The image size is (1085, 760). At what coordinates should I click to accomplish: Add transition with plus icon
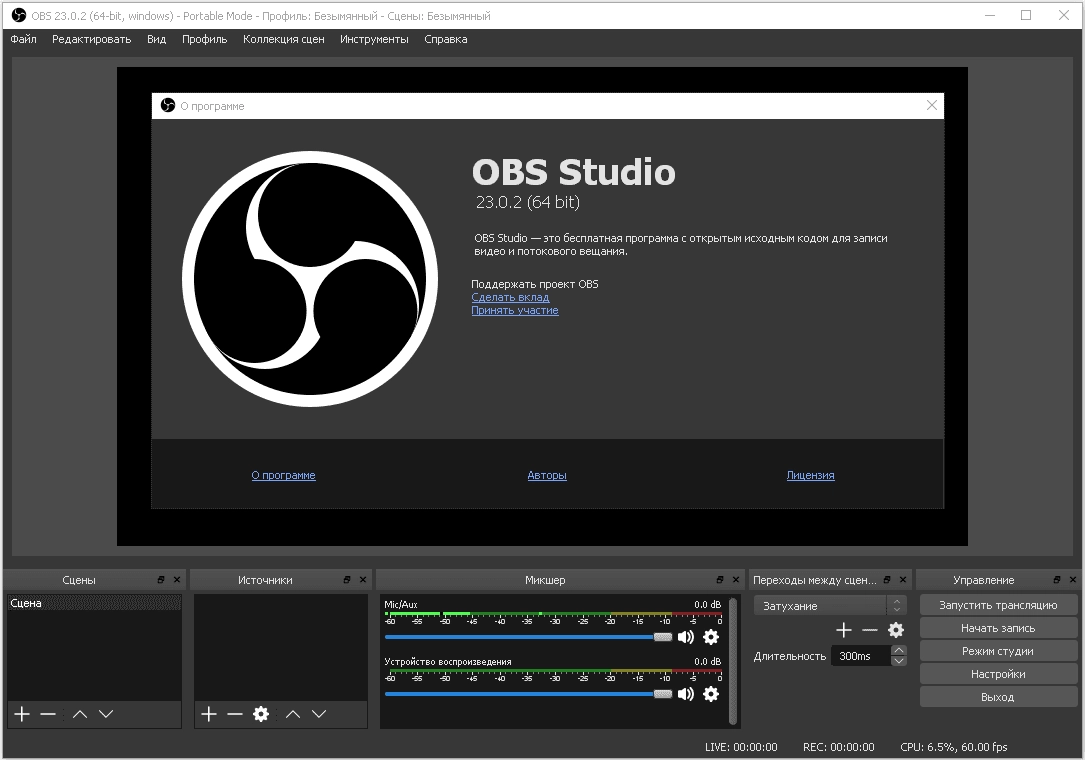coord(844,630)
